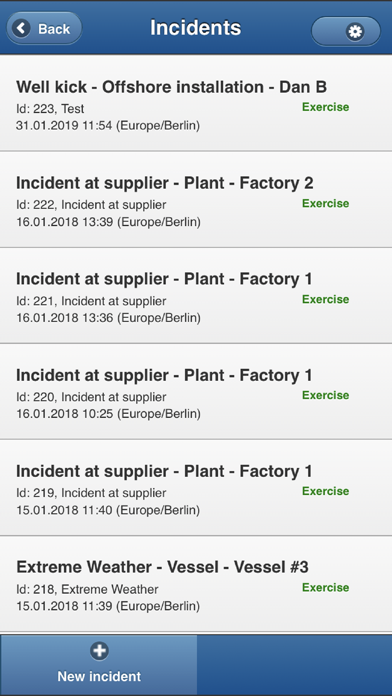The width and height of the screenshot is (392, 696).
Task: Click Exercise label on incident 223
Action: [x=325, y=107]
